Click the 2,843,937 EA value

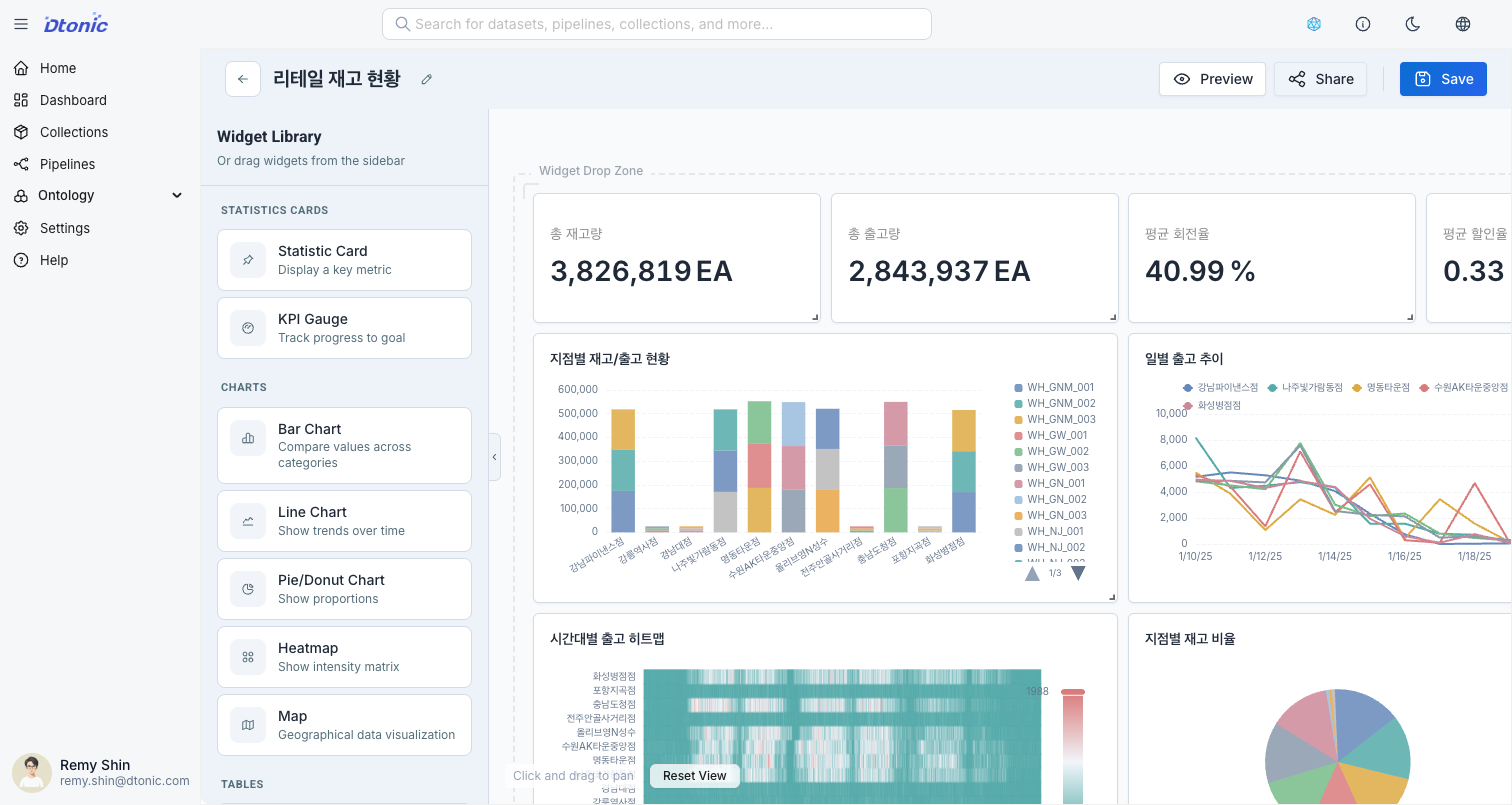[x=939, y=271]
